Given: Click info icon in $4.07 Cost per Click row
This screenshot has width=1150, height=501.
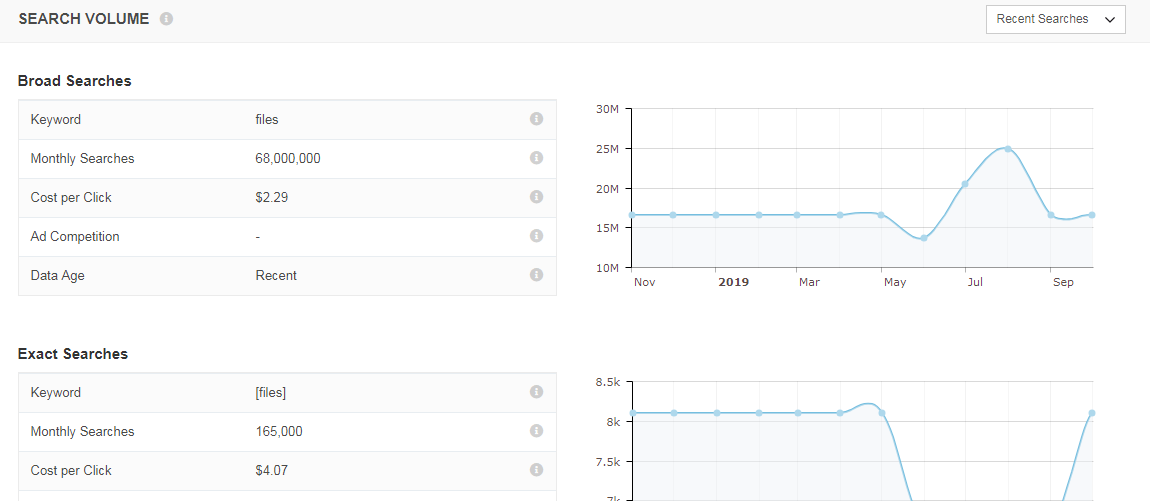Looking at the screenshot, I should [x=536, y=469].
